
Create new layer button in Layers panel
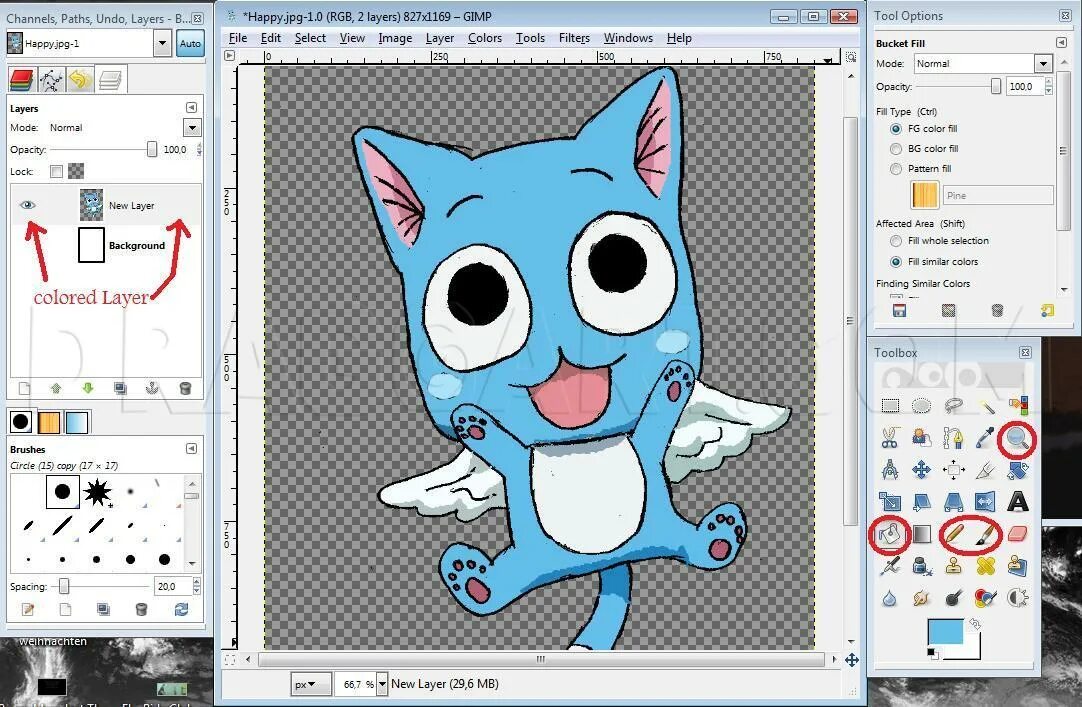pos(25,388)
